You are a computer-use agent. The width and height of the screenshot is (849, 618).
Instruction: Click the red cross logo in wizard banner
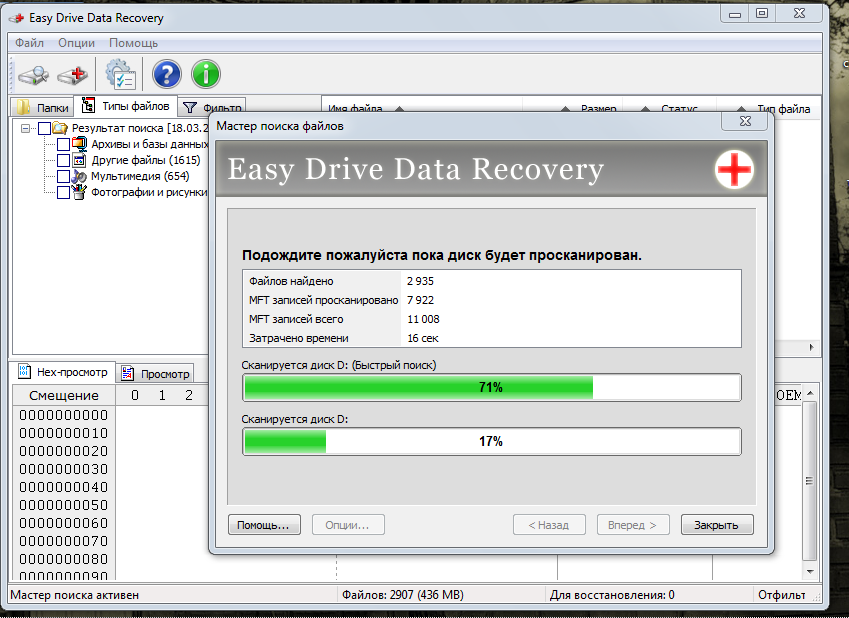tap(734, 169)
